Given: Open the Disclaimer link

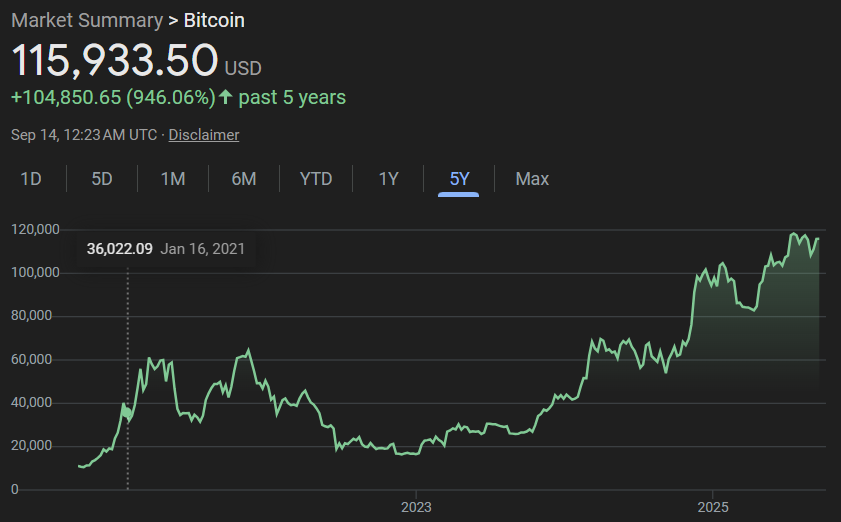Looking at the screenshot, I should (204, 135).
